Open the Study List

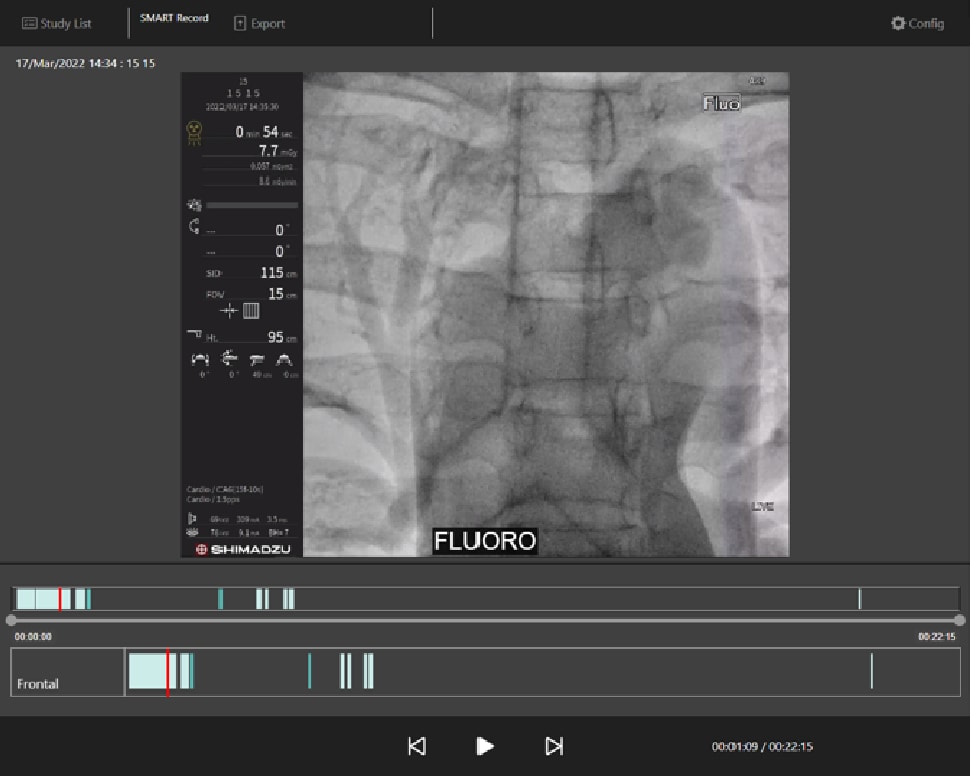57,23
